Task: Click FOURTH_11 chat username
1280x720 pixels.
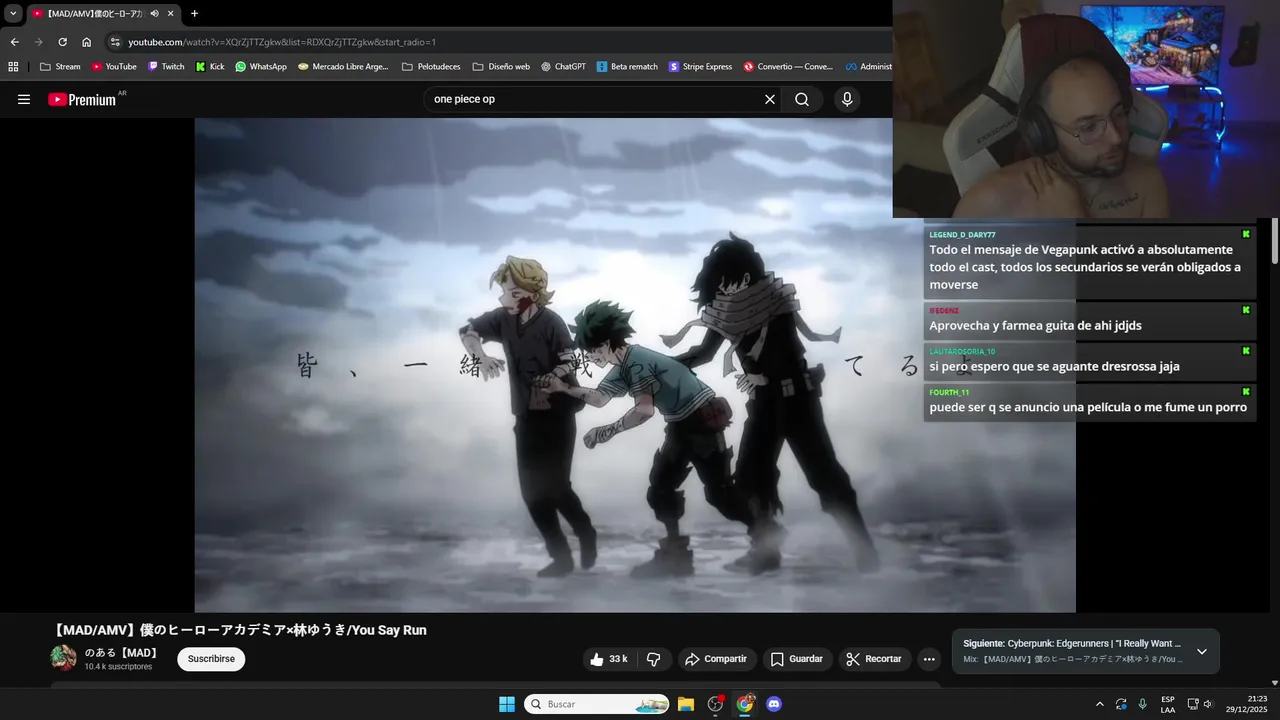Action: point(949,392)
